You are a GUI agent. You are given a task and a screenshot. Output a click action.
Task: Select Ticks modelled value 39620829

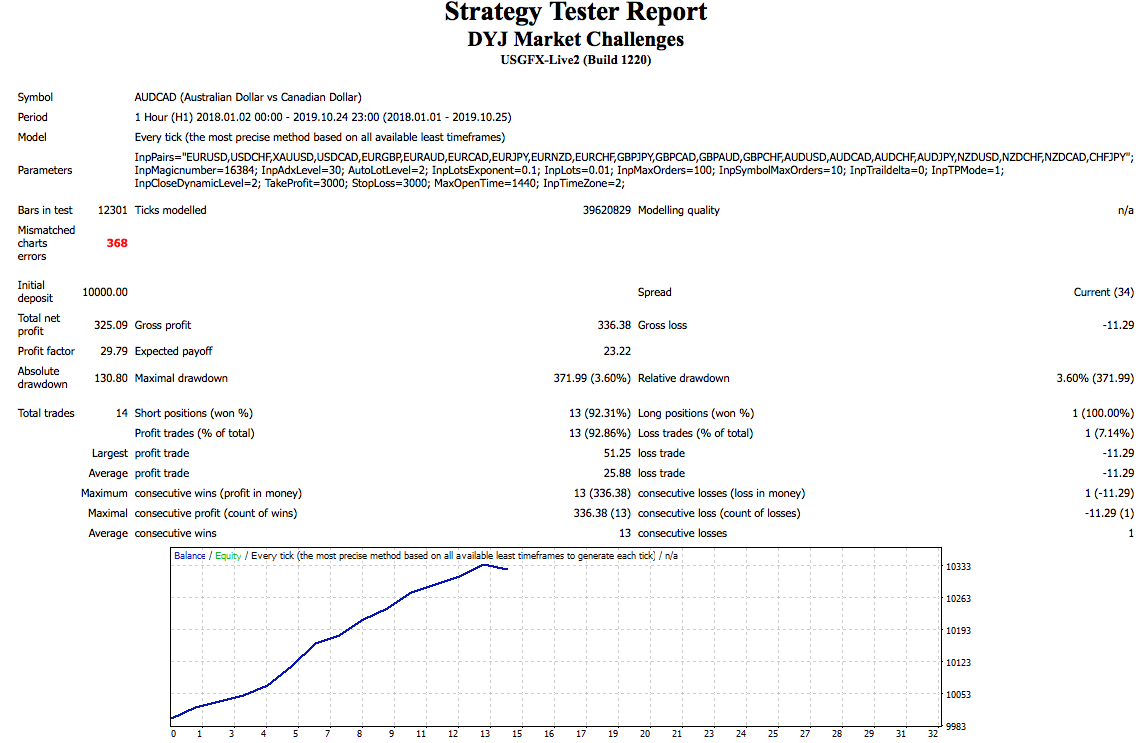tap(607, 210)
